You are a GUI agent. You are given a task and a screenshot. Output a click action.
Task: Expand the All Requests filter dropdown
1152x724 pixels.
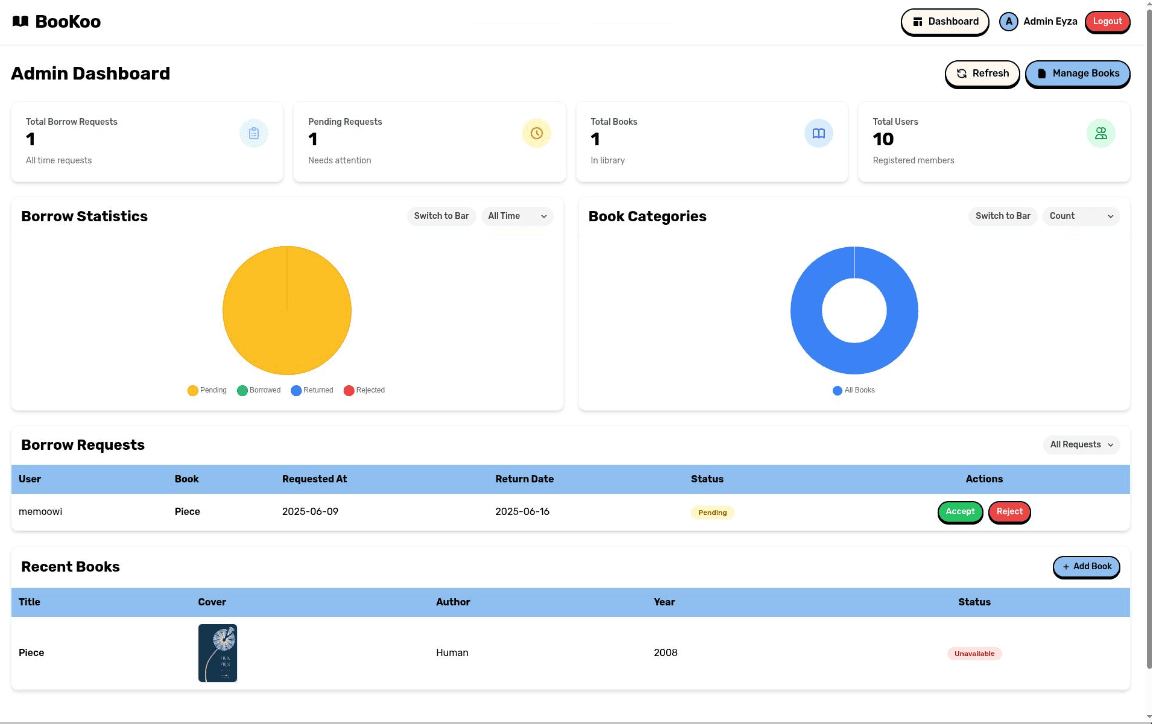point(1081,445)
